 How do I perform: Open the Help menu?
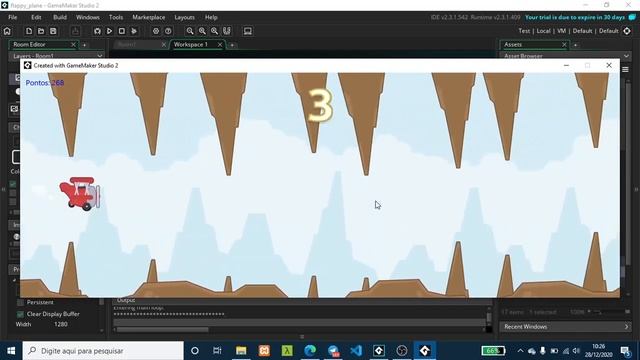(x=211, y=17)
